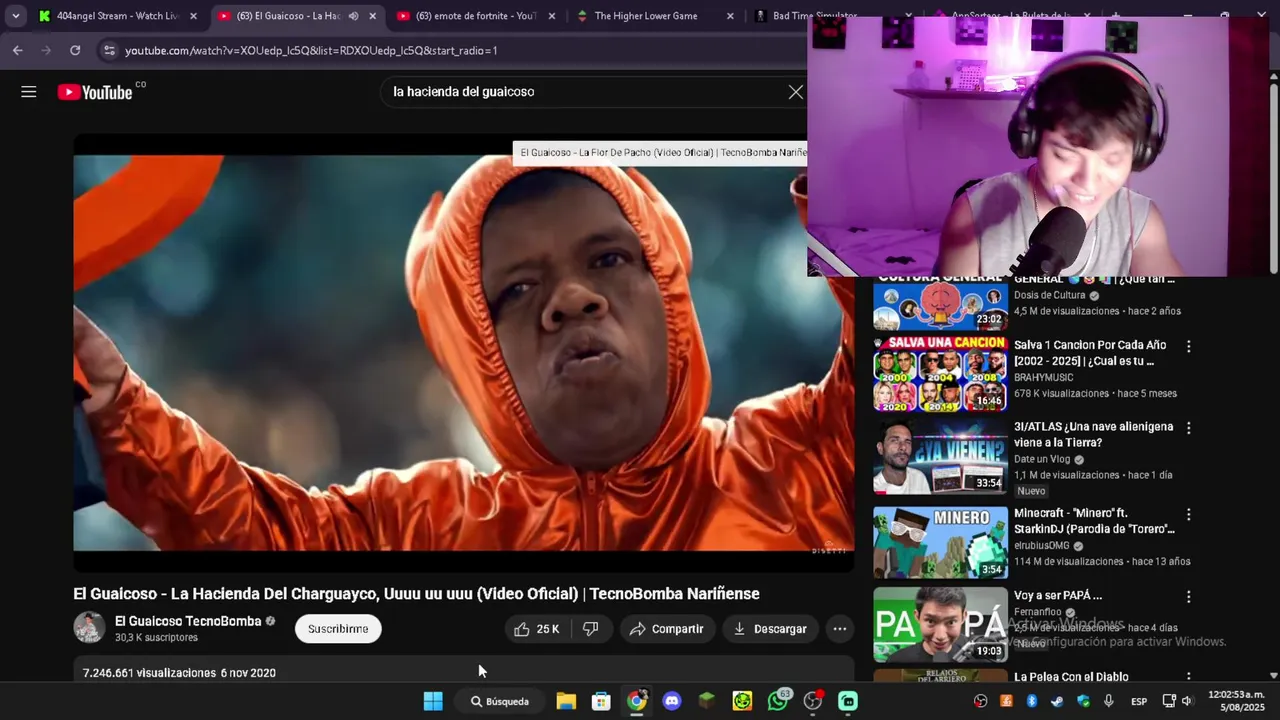The width and height of the screenshot is (1280, 720).
Task: Open Microsoft Store from the taskbar
Action: click(601, 701)
